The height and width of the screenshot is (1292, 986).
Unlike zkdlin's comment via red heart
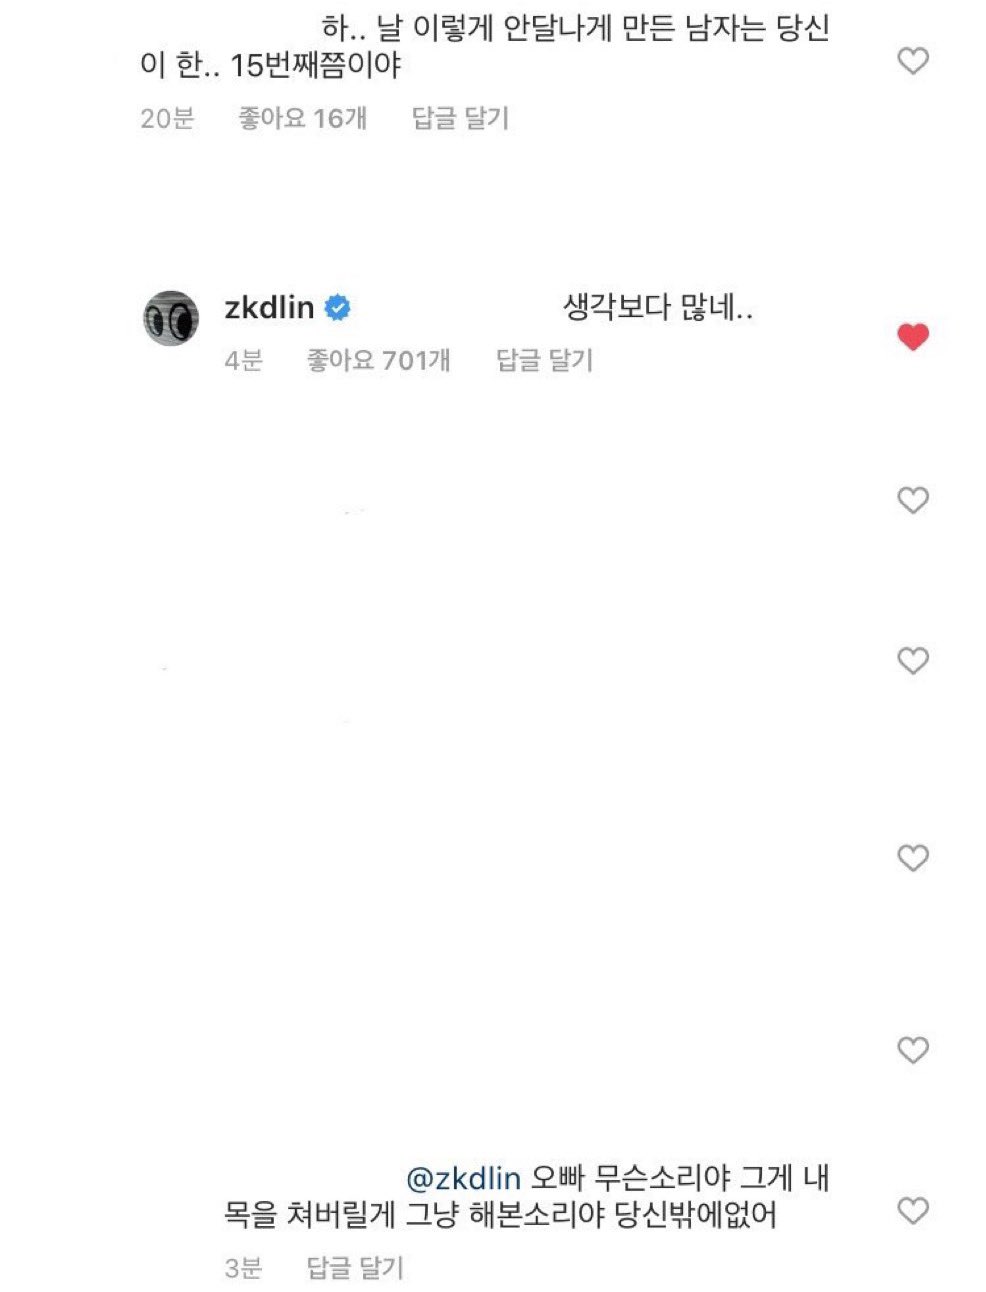pyautogui.click(x=912, y=337)
